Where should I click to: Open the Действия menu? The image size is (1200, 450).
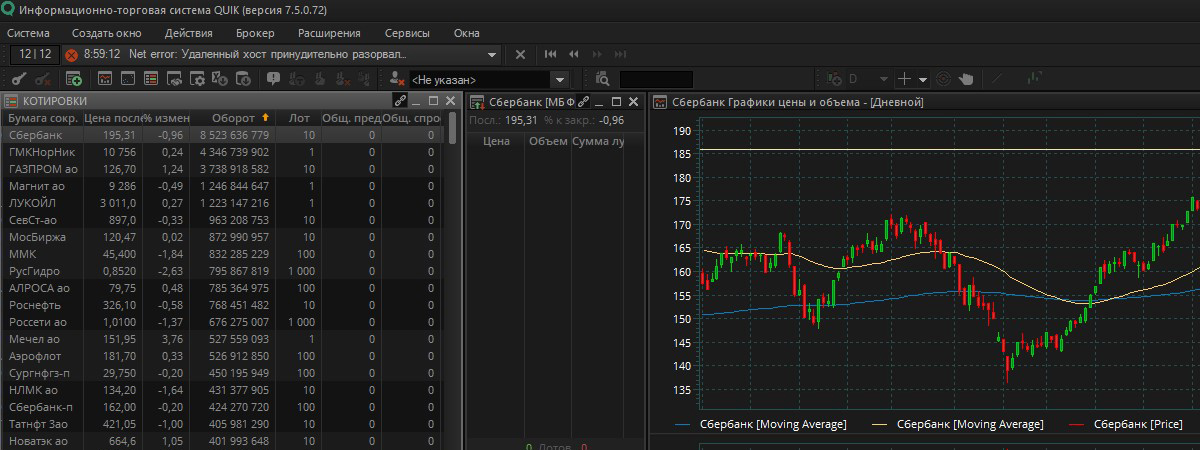point(188,33)
